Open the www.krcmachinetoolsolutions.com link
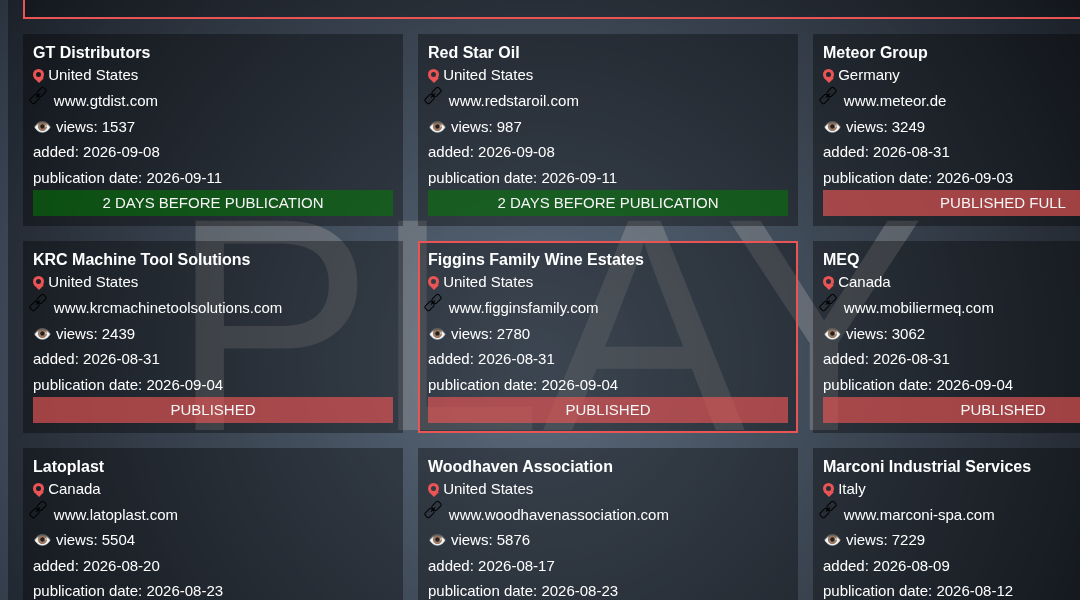This screenshot has height=600, width=1080. click(167, 308)
